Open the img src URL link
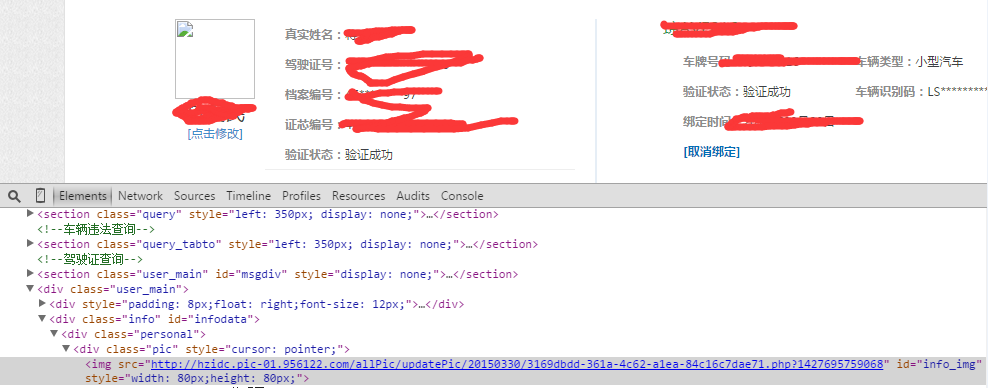This screenshot has height=388, width=988. click(x=517, y=364)
